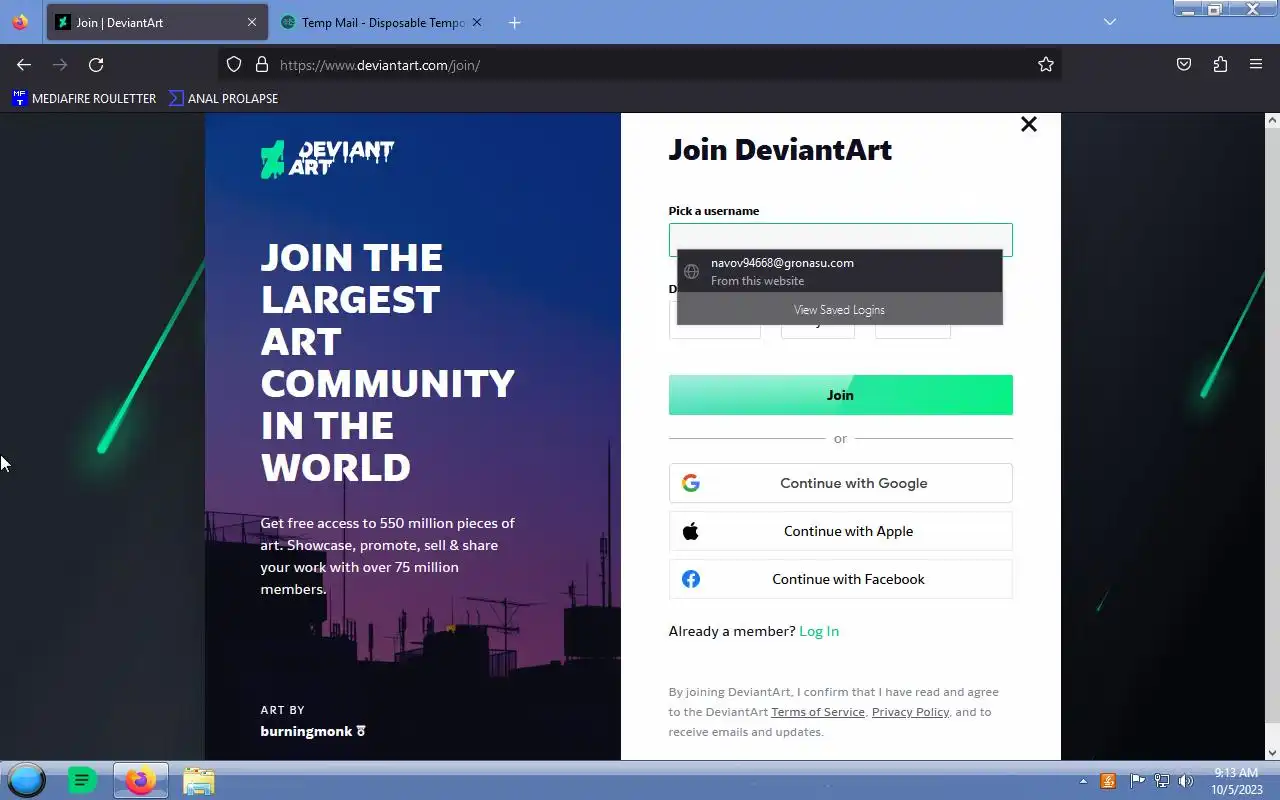Click the DeviantArt logo
The width and height of the screenshot is (1280, 800).
327,158
